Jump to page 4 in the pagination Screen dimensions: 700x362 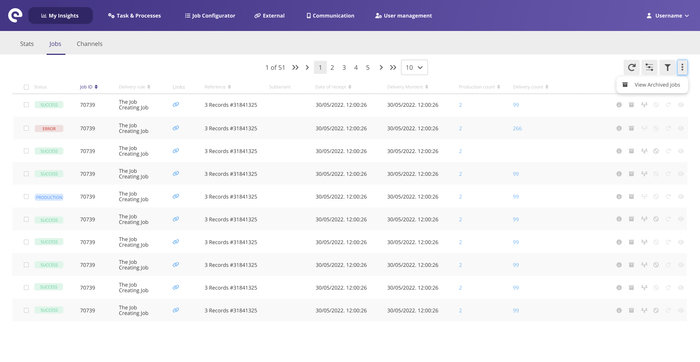pos(356,67)
